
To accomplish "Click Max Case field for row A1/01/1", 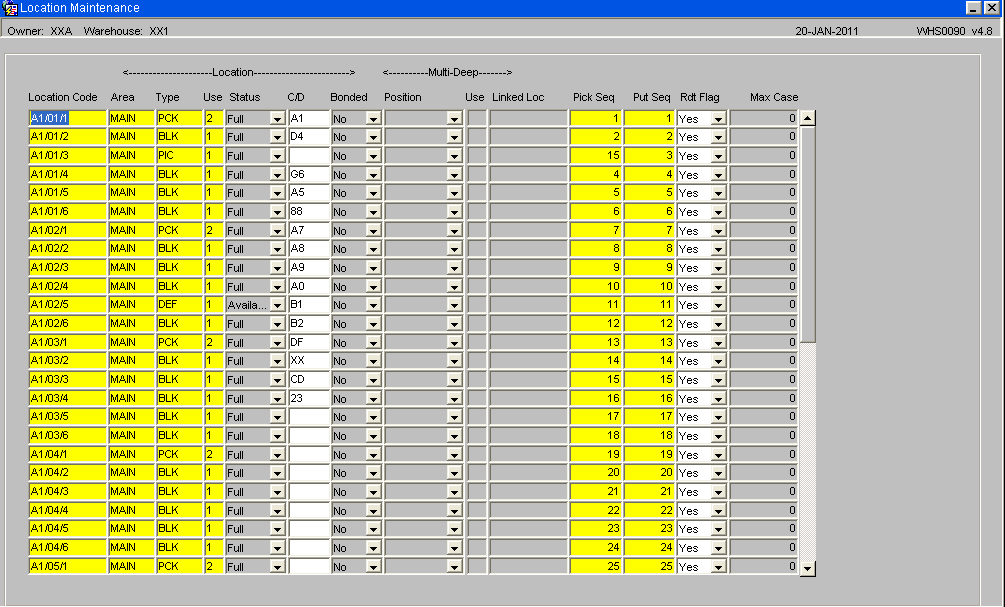I will click(763, 118).
